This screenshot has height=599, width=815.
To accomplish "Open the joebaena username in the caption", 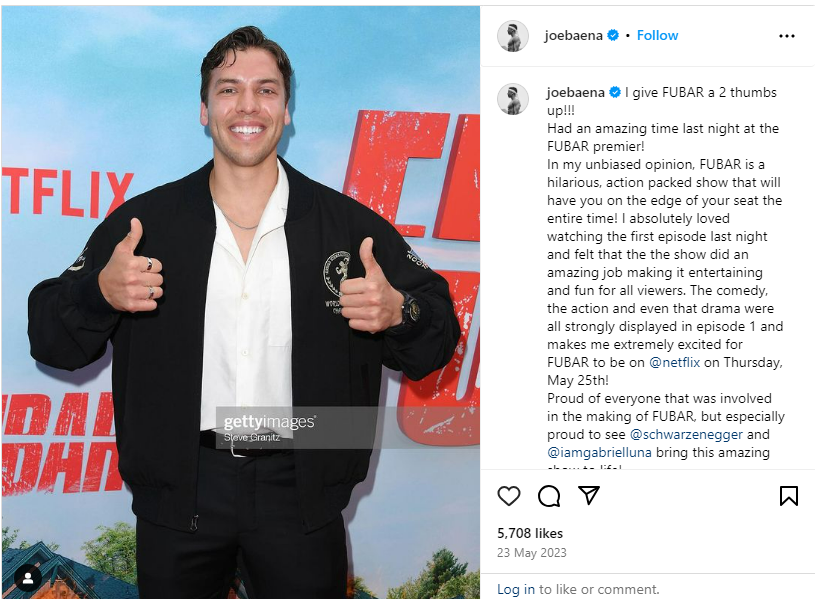I will pyautogui.click(x=576, y=93).
